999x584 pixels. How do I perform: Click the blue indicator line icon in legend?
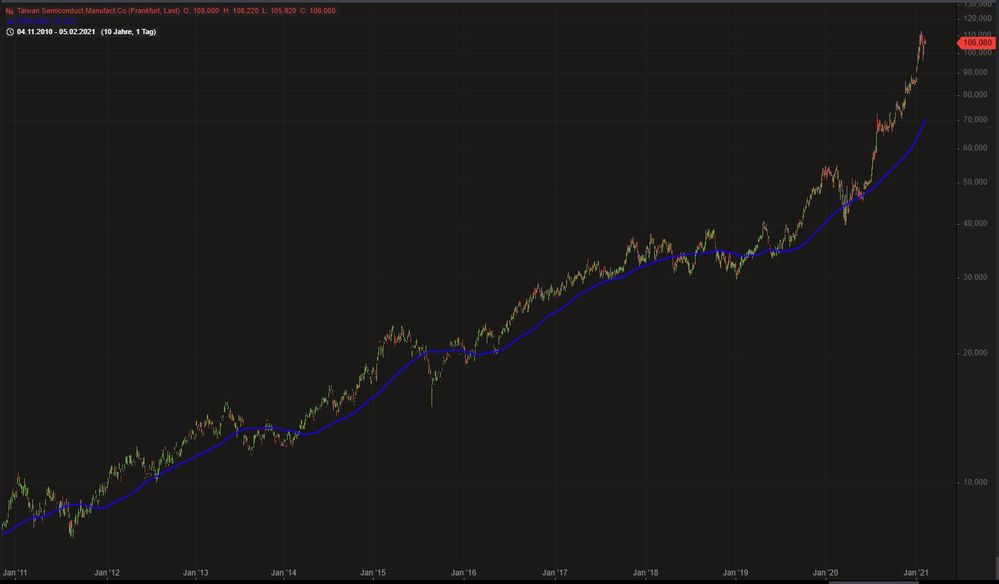point(9,20)
